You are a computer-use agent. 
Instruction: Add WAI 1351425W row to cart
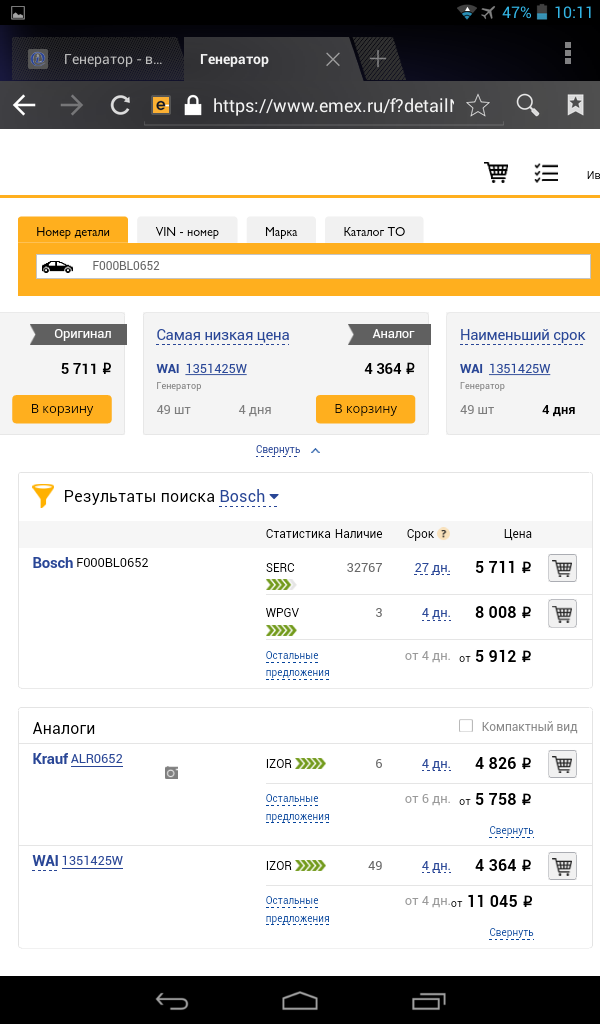(563, 866)
